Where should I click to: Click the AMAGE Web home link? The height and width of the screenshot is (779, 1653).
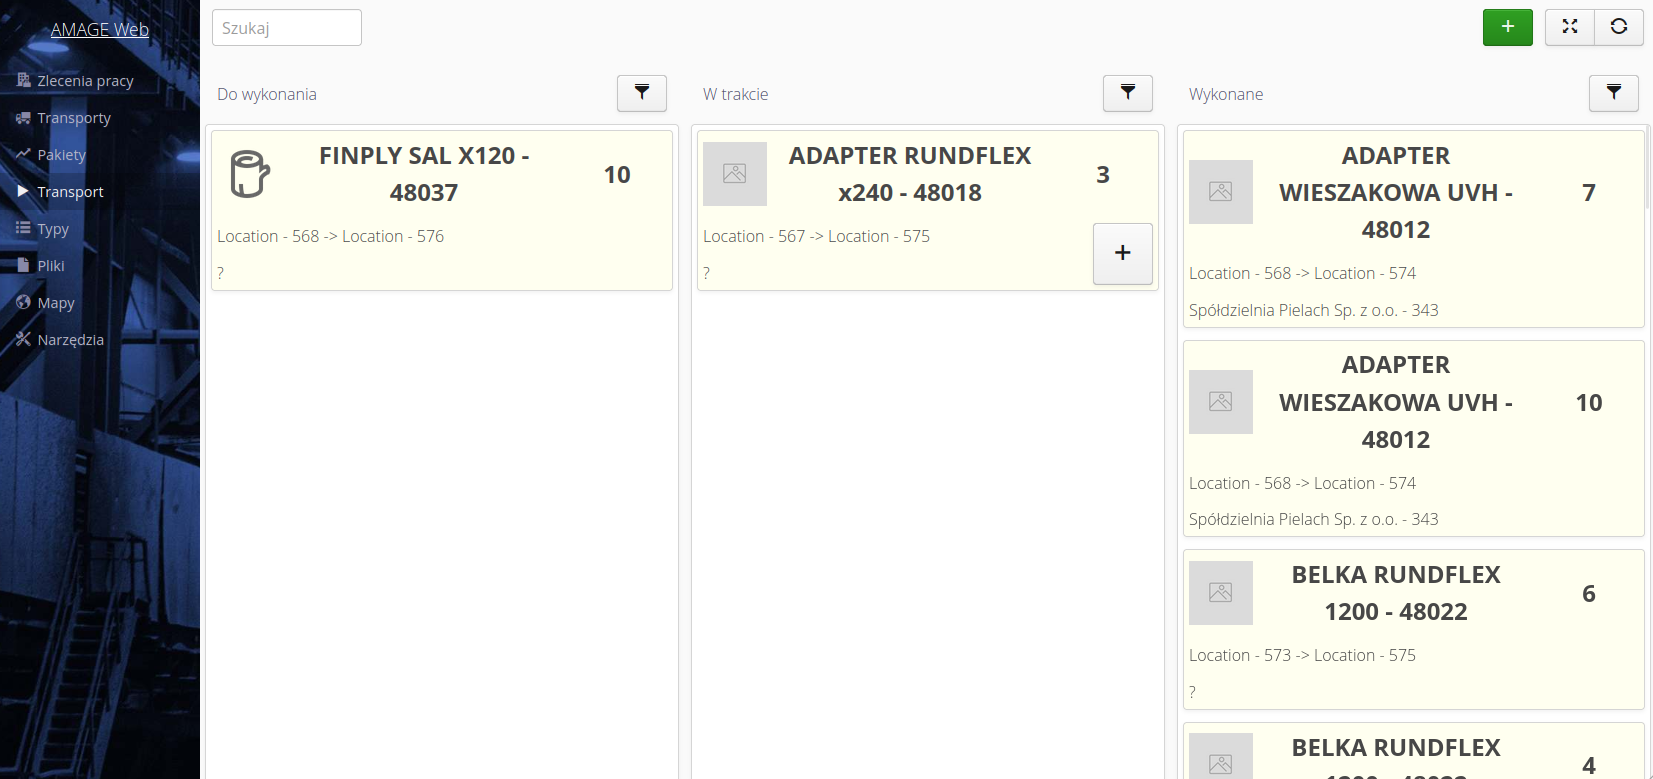(x=99, y=30)
